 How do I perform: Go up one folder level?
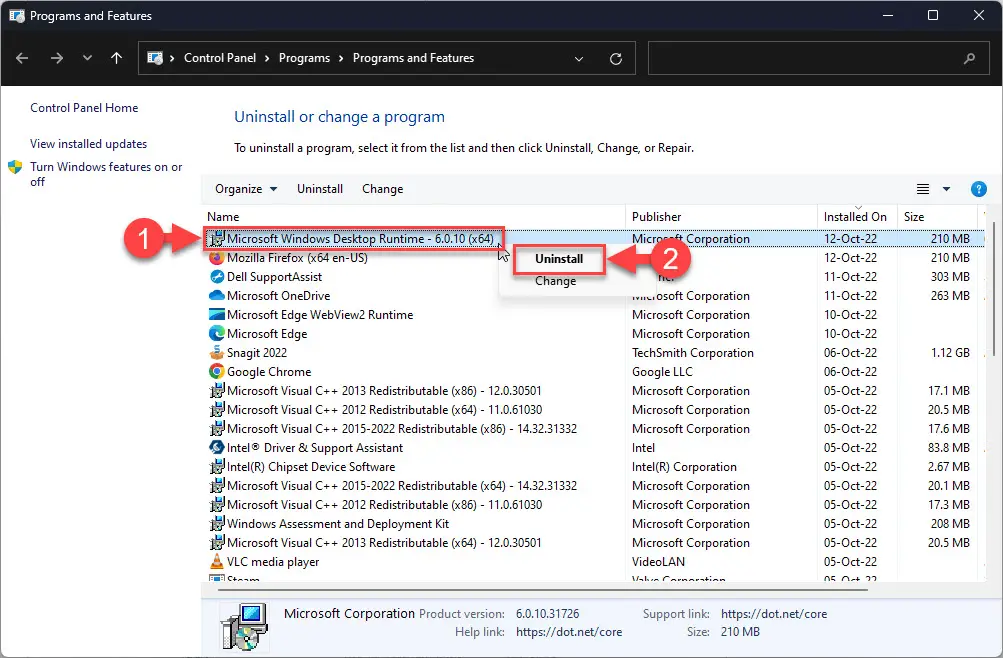pos(116,58)
